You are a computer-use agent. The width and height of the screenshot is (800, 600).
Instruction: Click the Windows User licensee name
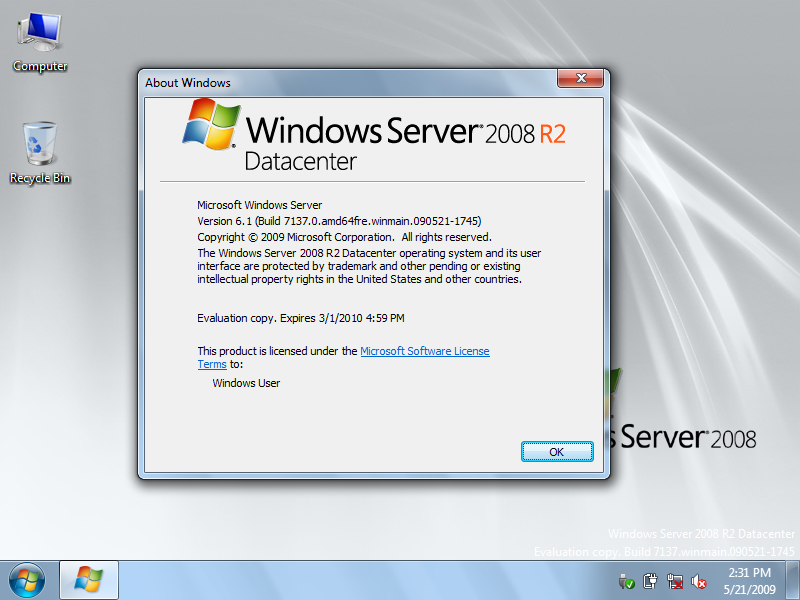[x=246, y=383]
